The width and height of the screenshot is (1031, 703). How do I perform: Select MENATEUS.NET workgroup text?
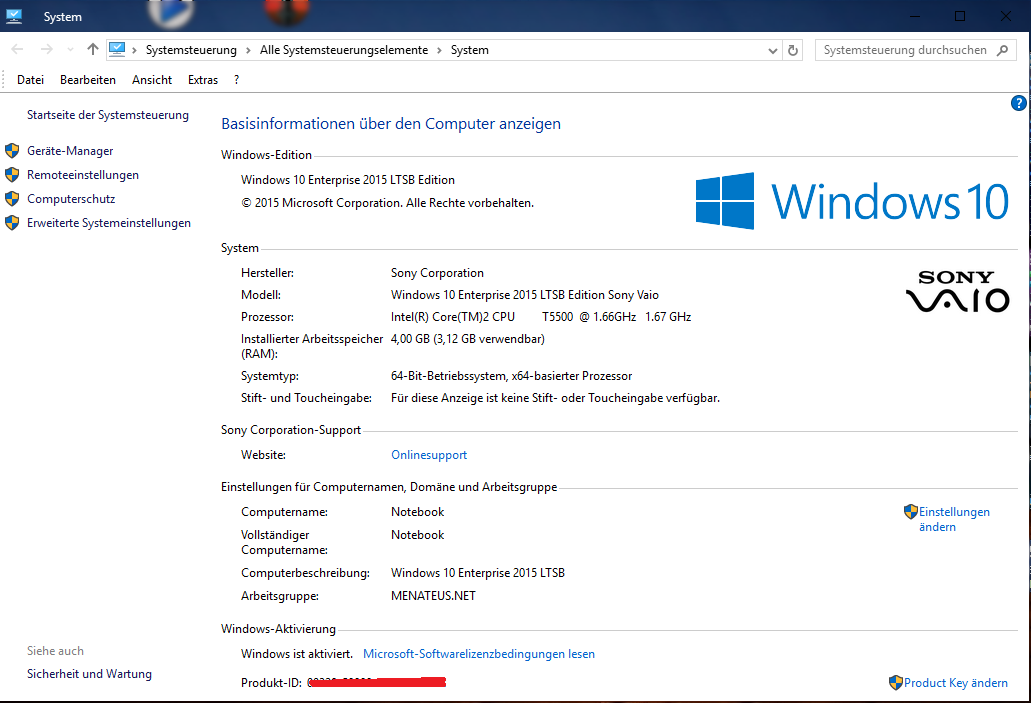tap(433, 596)
